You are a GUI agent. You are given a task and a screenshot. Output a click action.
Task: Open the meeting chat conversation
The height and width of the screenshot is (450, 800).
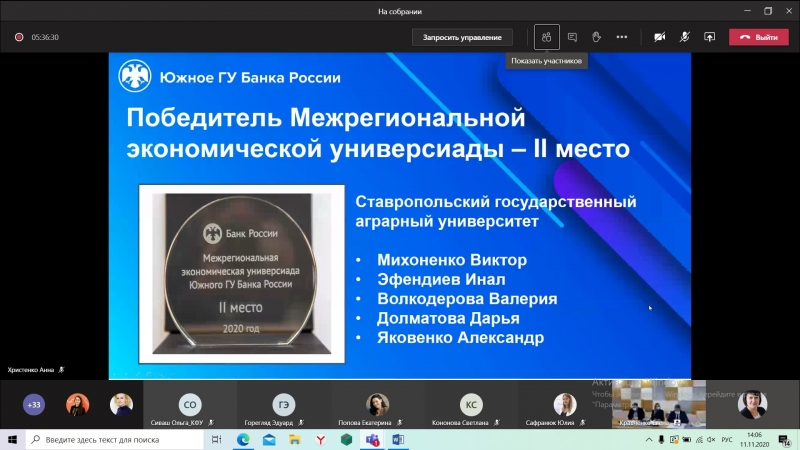pos(572,37)
